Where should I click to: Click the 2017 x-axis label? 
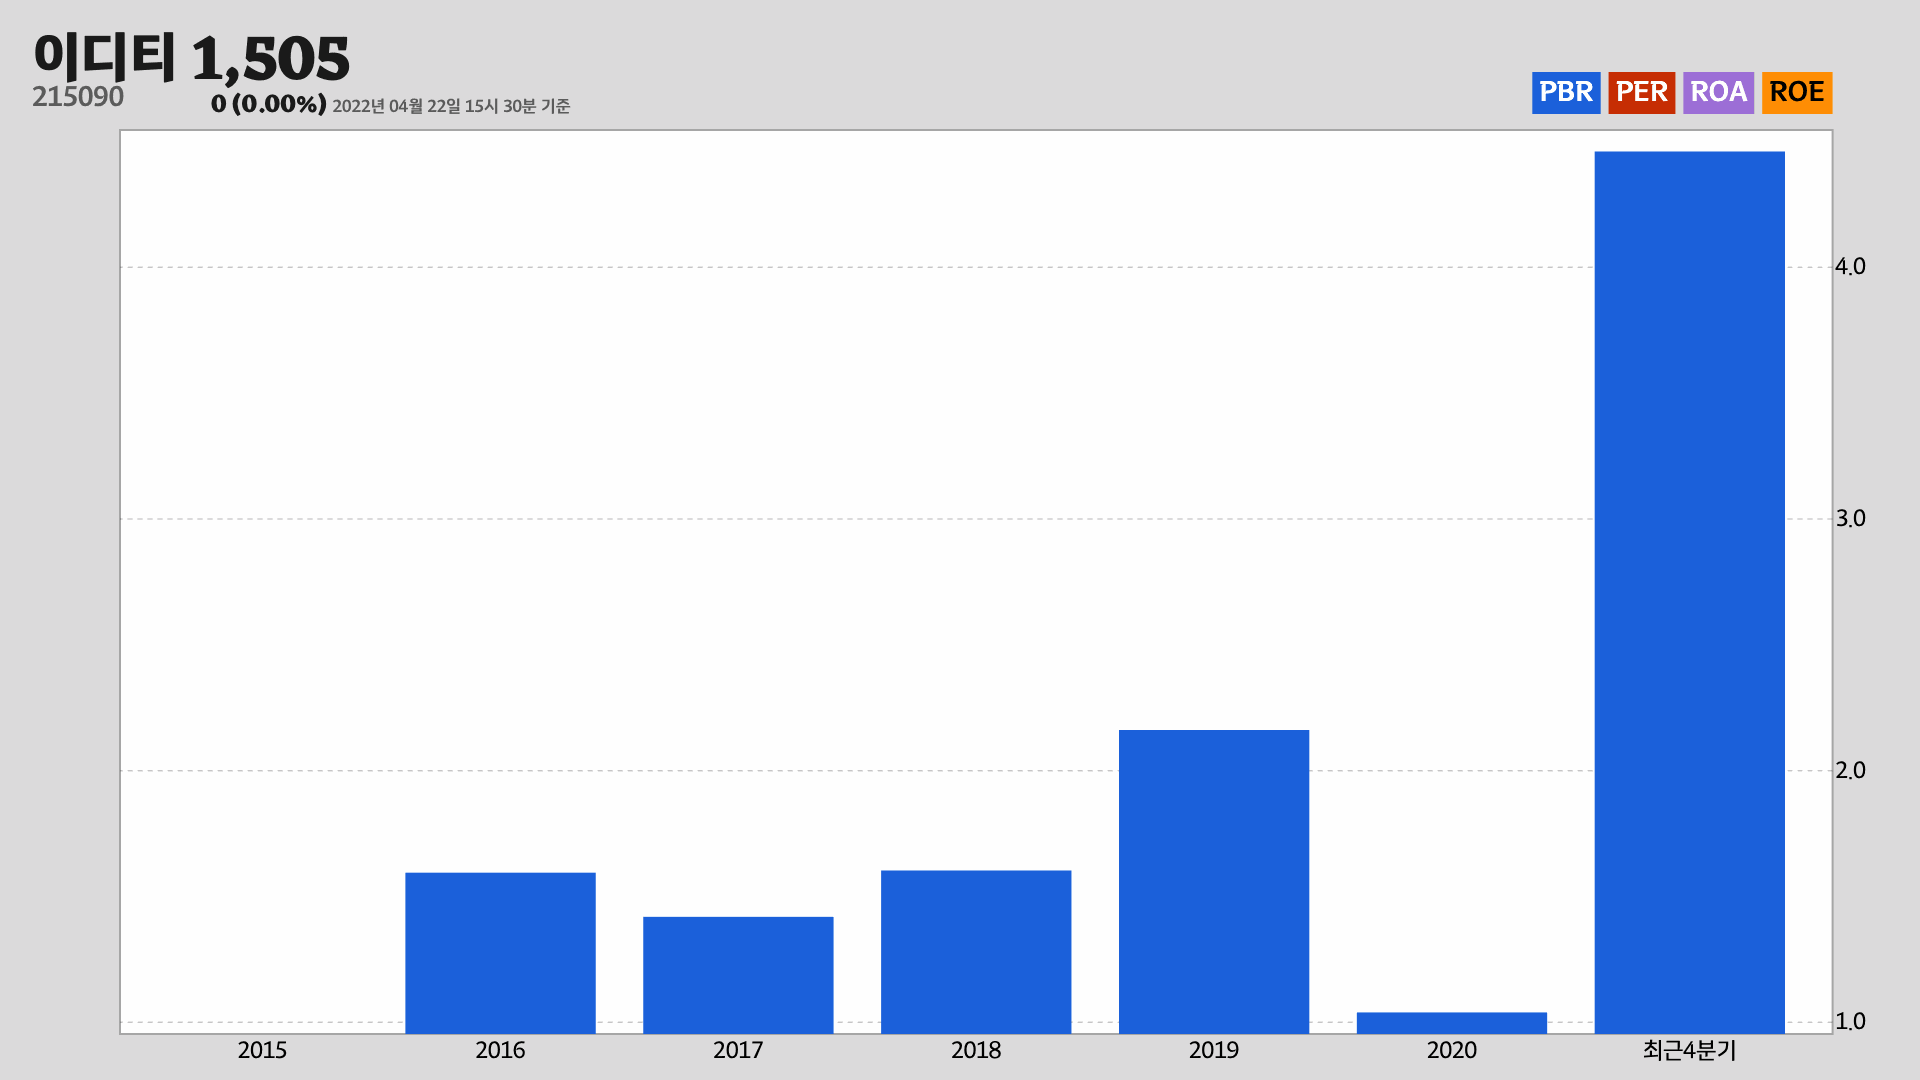738,1050
